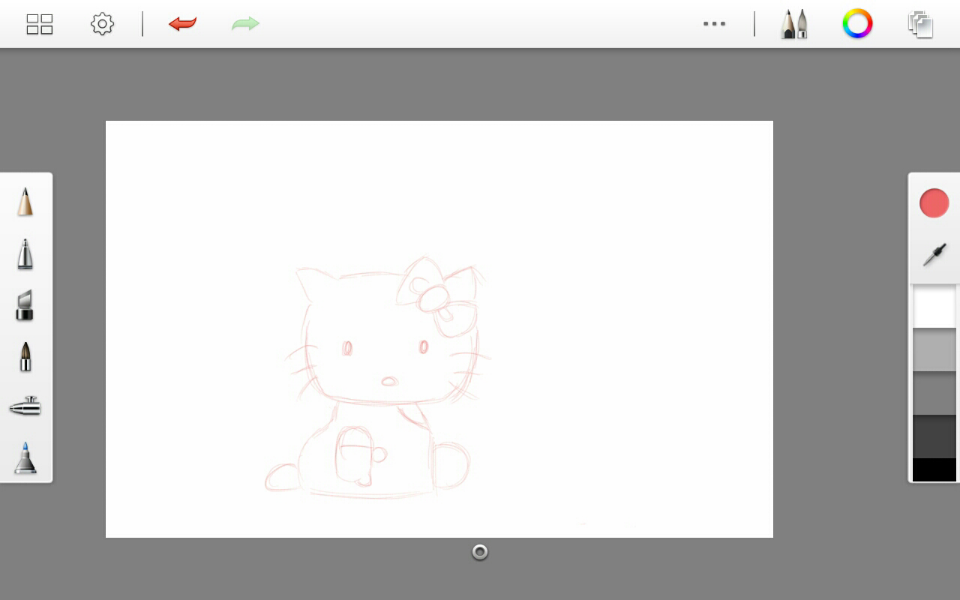This screenshot has width=960, height=600.
Task: Tap the current red color puck
Action: (x=933, y=202)
